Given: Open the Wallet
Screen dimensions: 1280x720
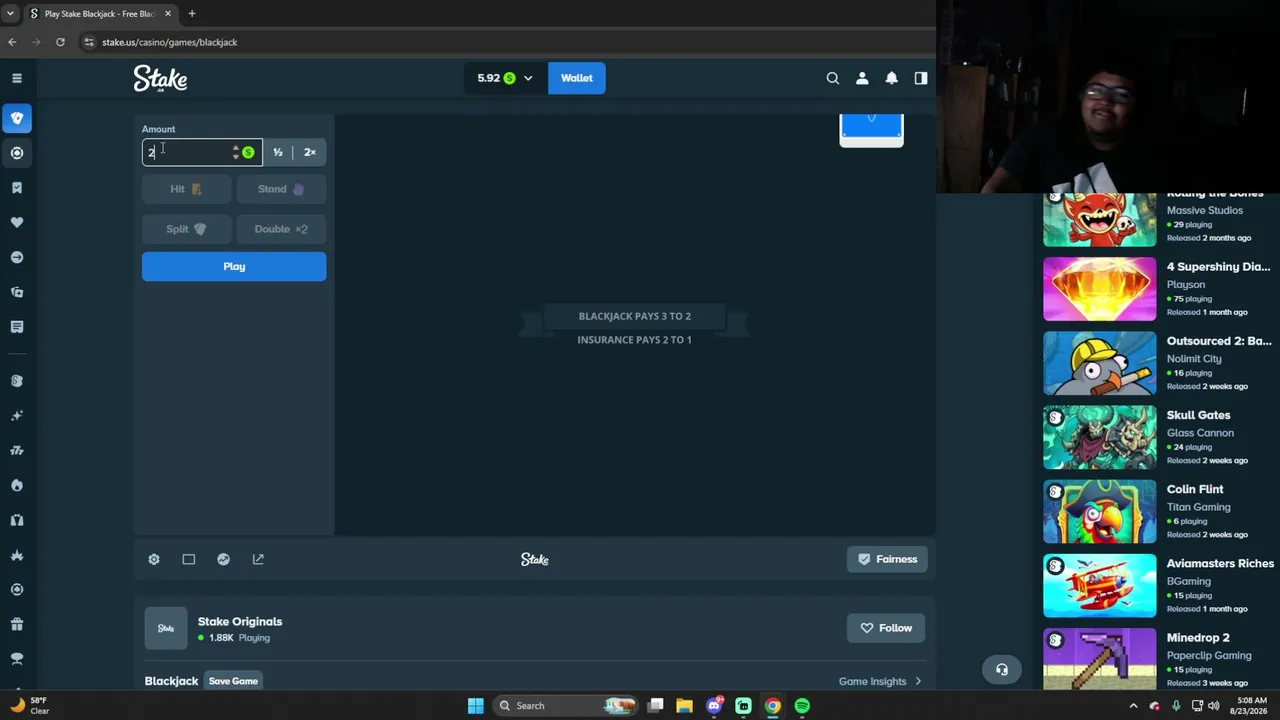Looking at the screenshot, I should click(577, 78).
